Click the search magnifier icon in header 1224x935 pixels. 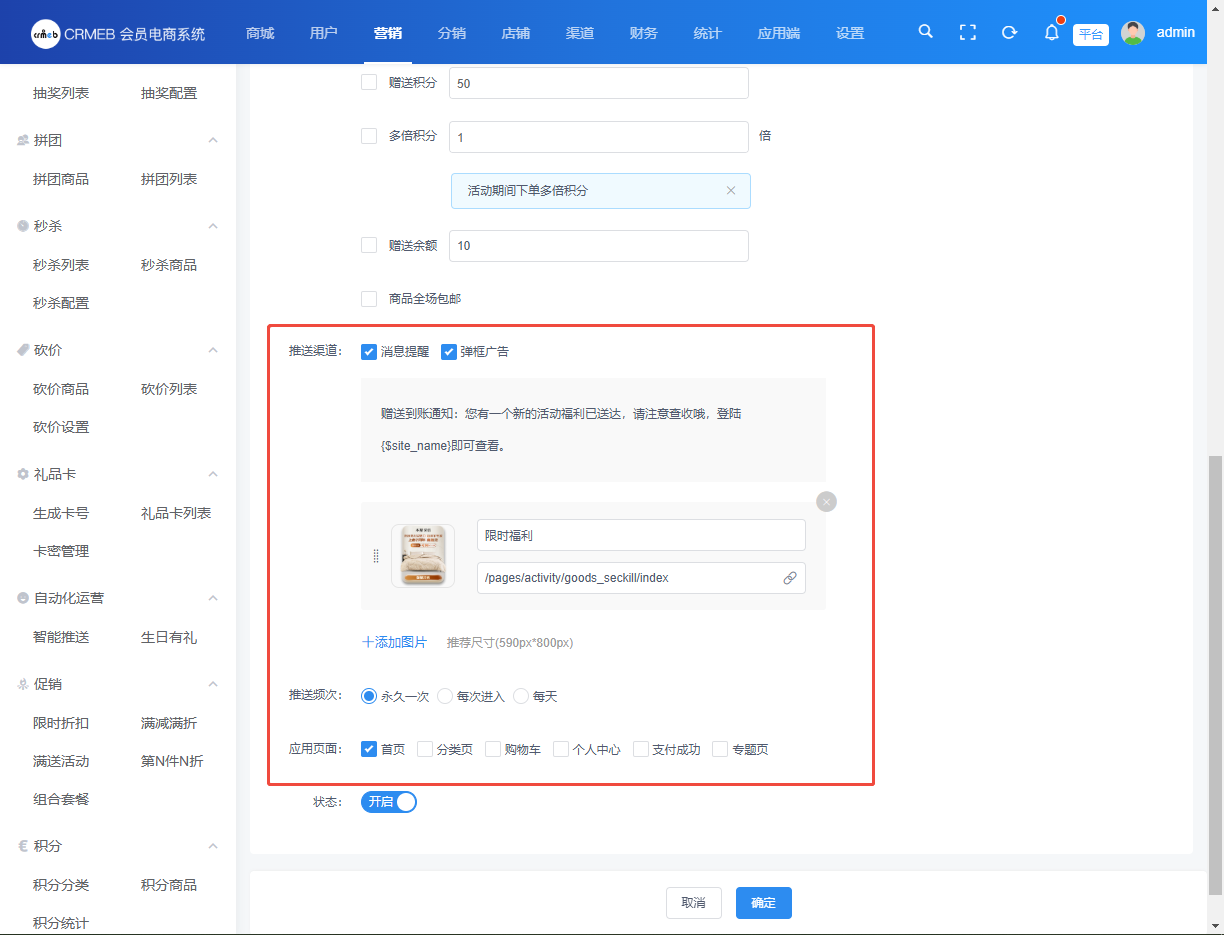click(926, 32)
